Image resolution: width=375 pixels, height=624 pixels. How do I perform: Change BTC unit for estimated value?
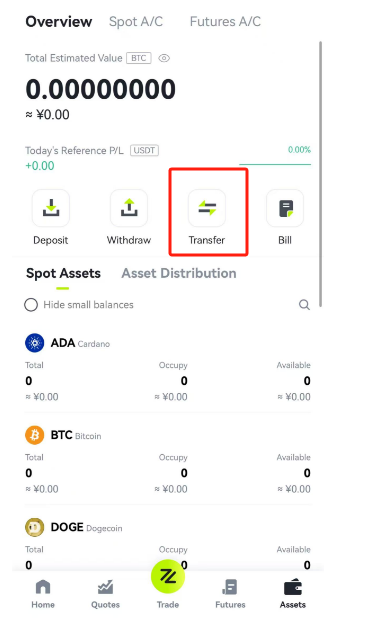[139, 58]
